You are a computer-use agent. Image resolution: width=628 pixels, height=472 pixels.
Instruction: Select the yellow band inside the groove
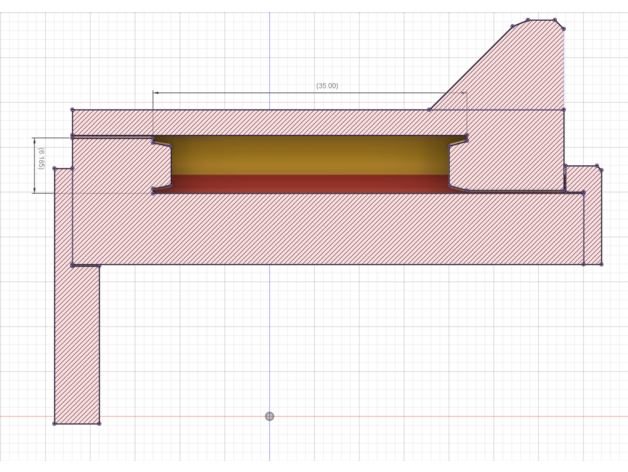tap(310, 155)
